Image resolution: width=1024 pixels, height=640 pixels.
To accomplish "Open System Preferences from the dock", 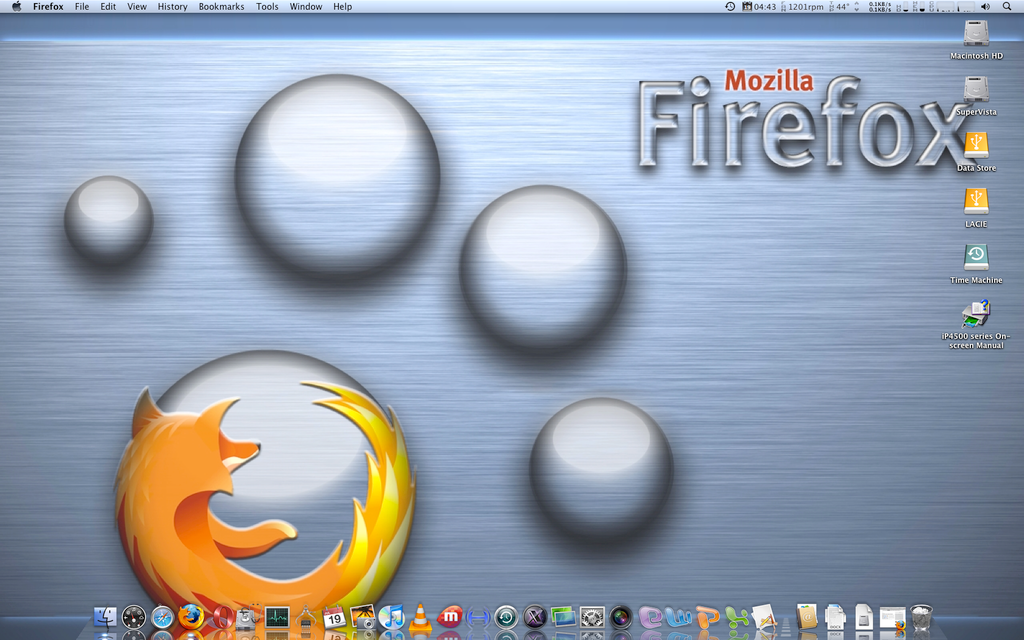I will point(592,616).
